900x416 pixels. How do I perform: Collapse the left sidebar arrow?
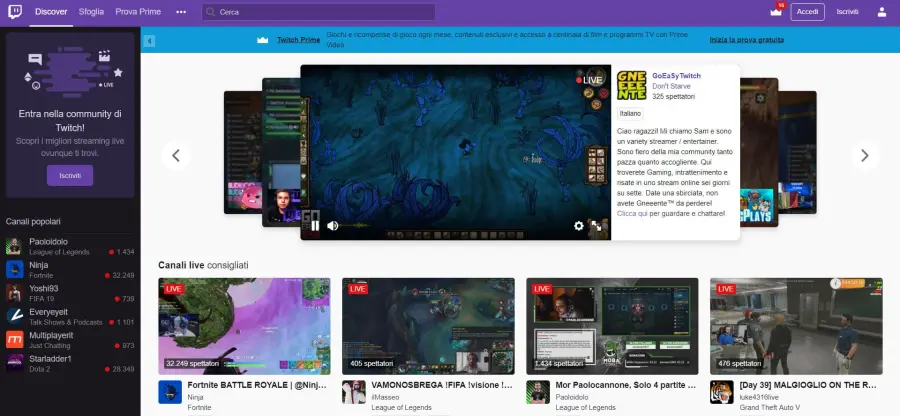point(149,40)
